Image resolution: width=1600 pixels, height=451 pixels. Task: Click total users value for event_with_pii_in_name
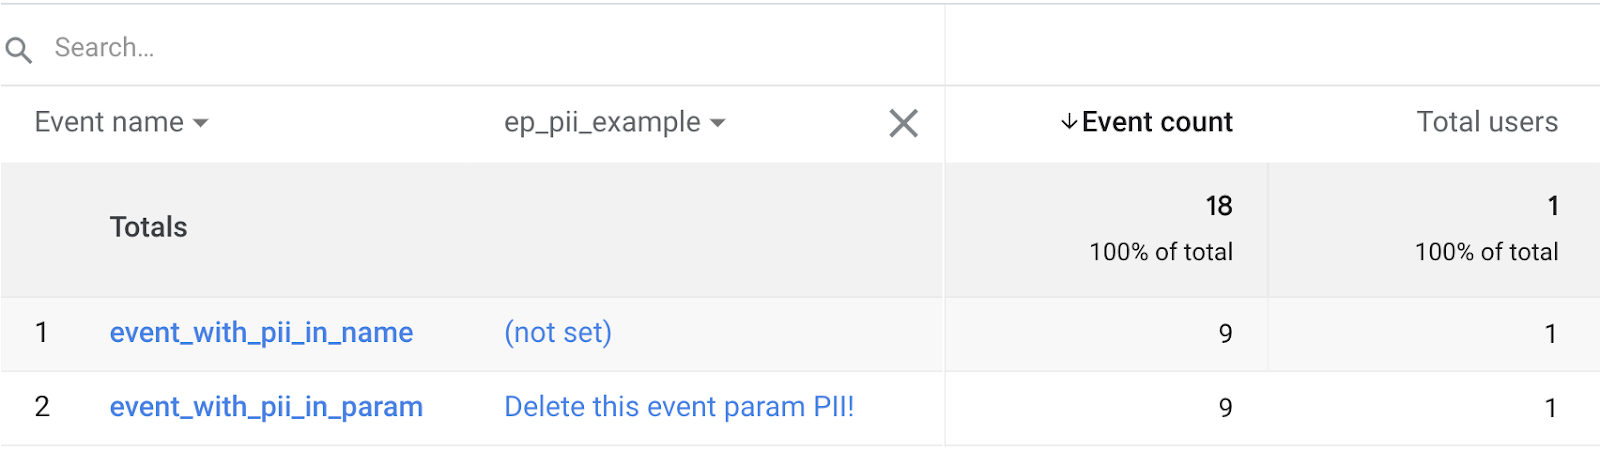click(x=1551, y=334)
